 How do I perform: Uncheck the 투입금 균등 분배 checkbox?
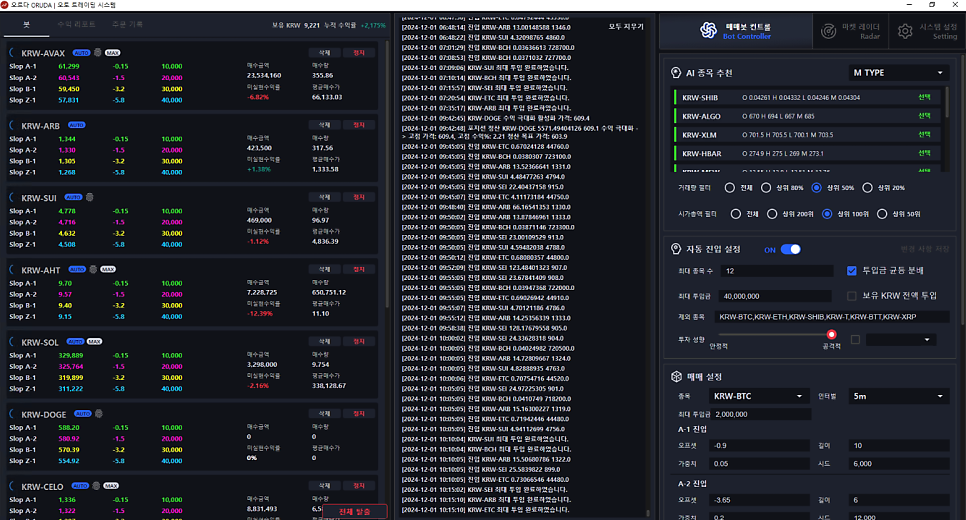[851, 270]
